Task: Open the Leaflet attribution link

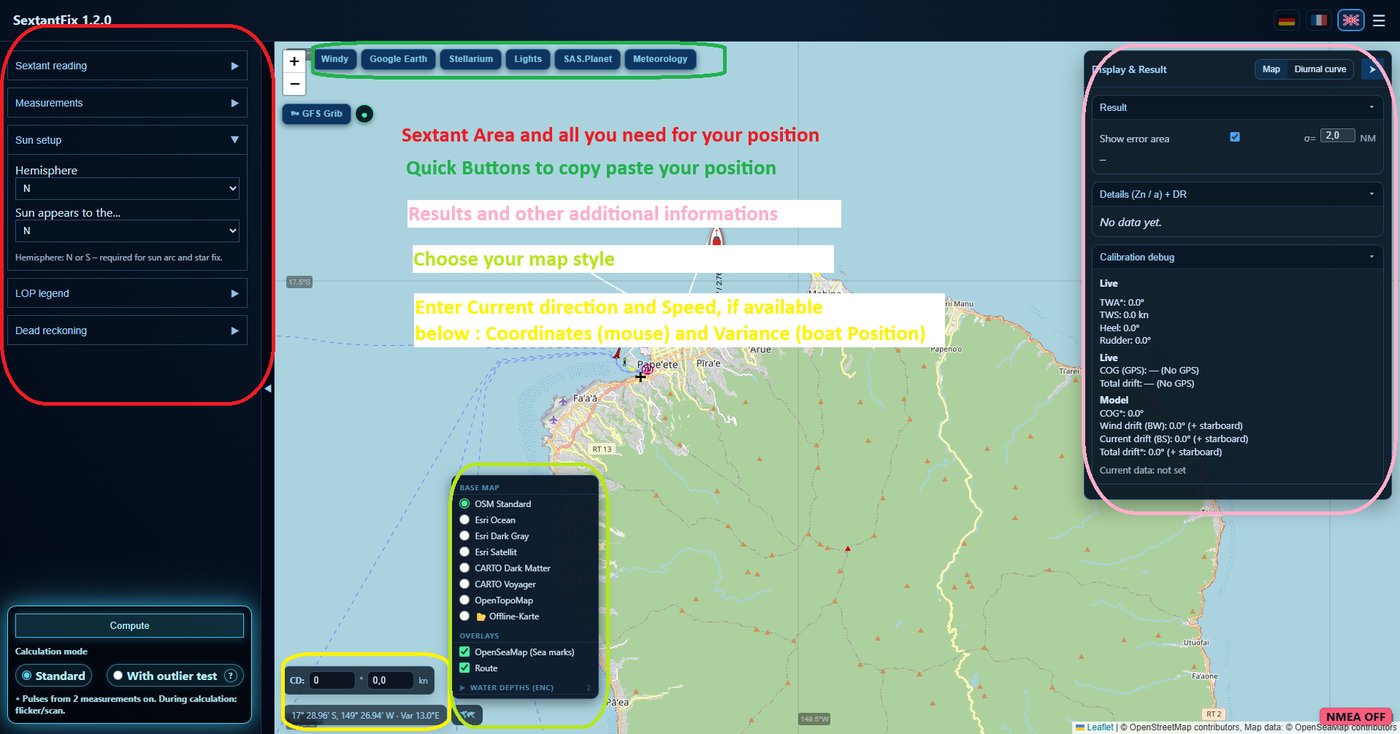Action: pyautogui.click(x=1100, y=727)
